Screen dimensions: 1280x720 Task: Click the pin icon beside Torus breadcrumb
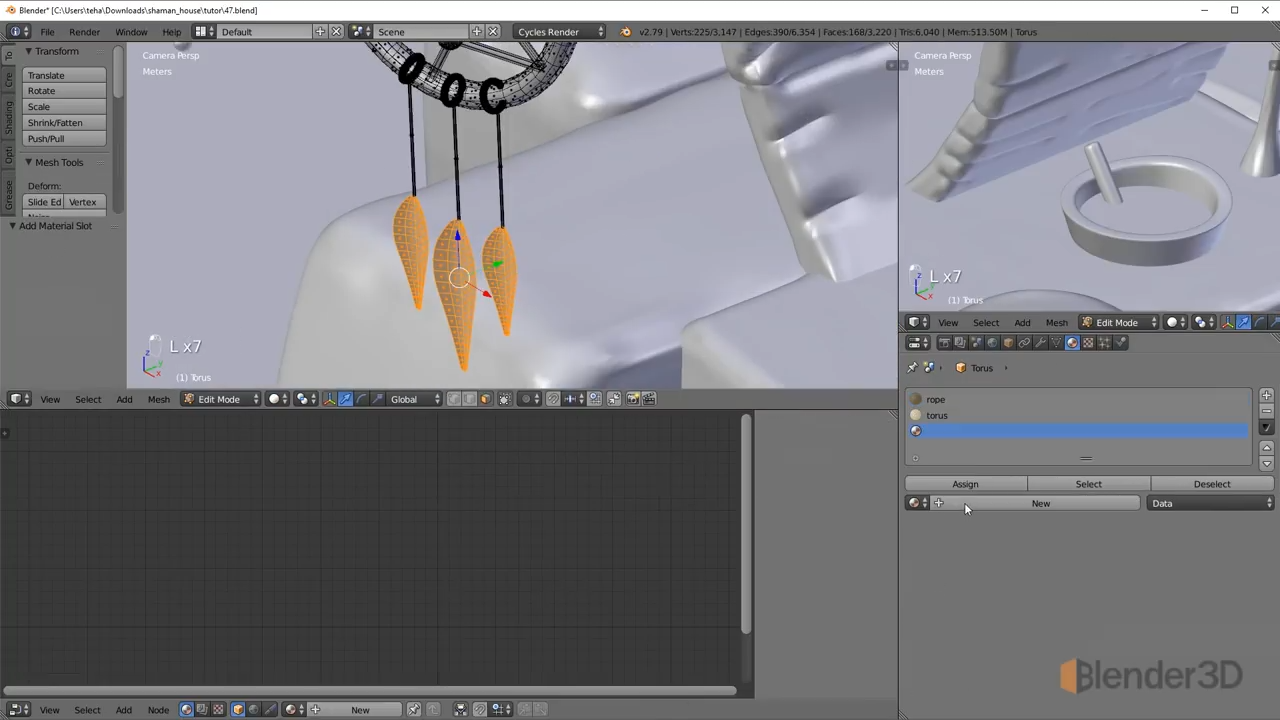click(912, 368)
